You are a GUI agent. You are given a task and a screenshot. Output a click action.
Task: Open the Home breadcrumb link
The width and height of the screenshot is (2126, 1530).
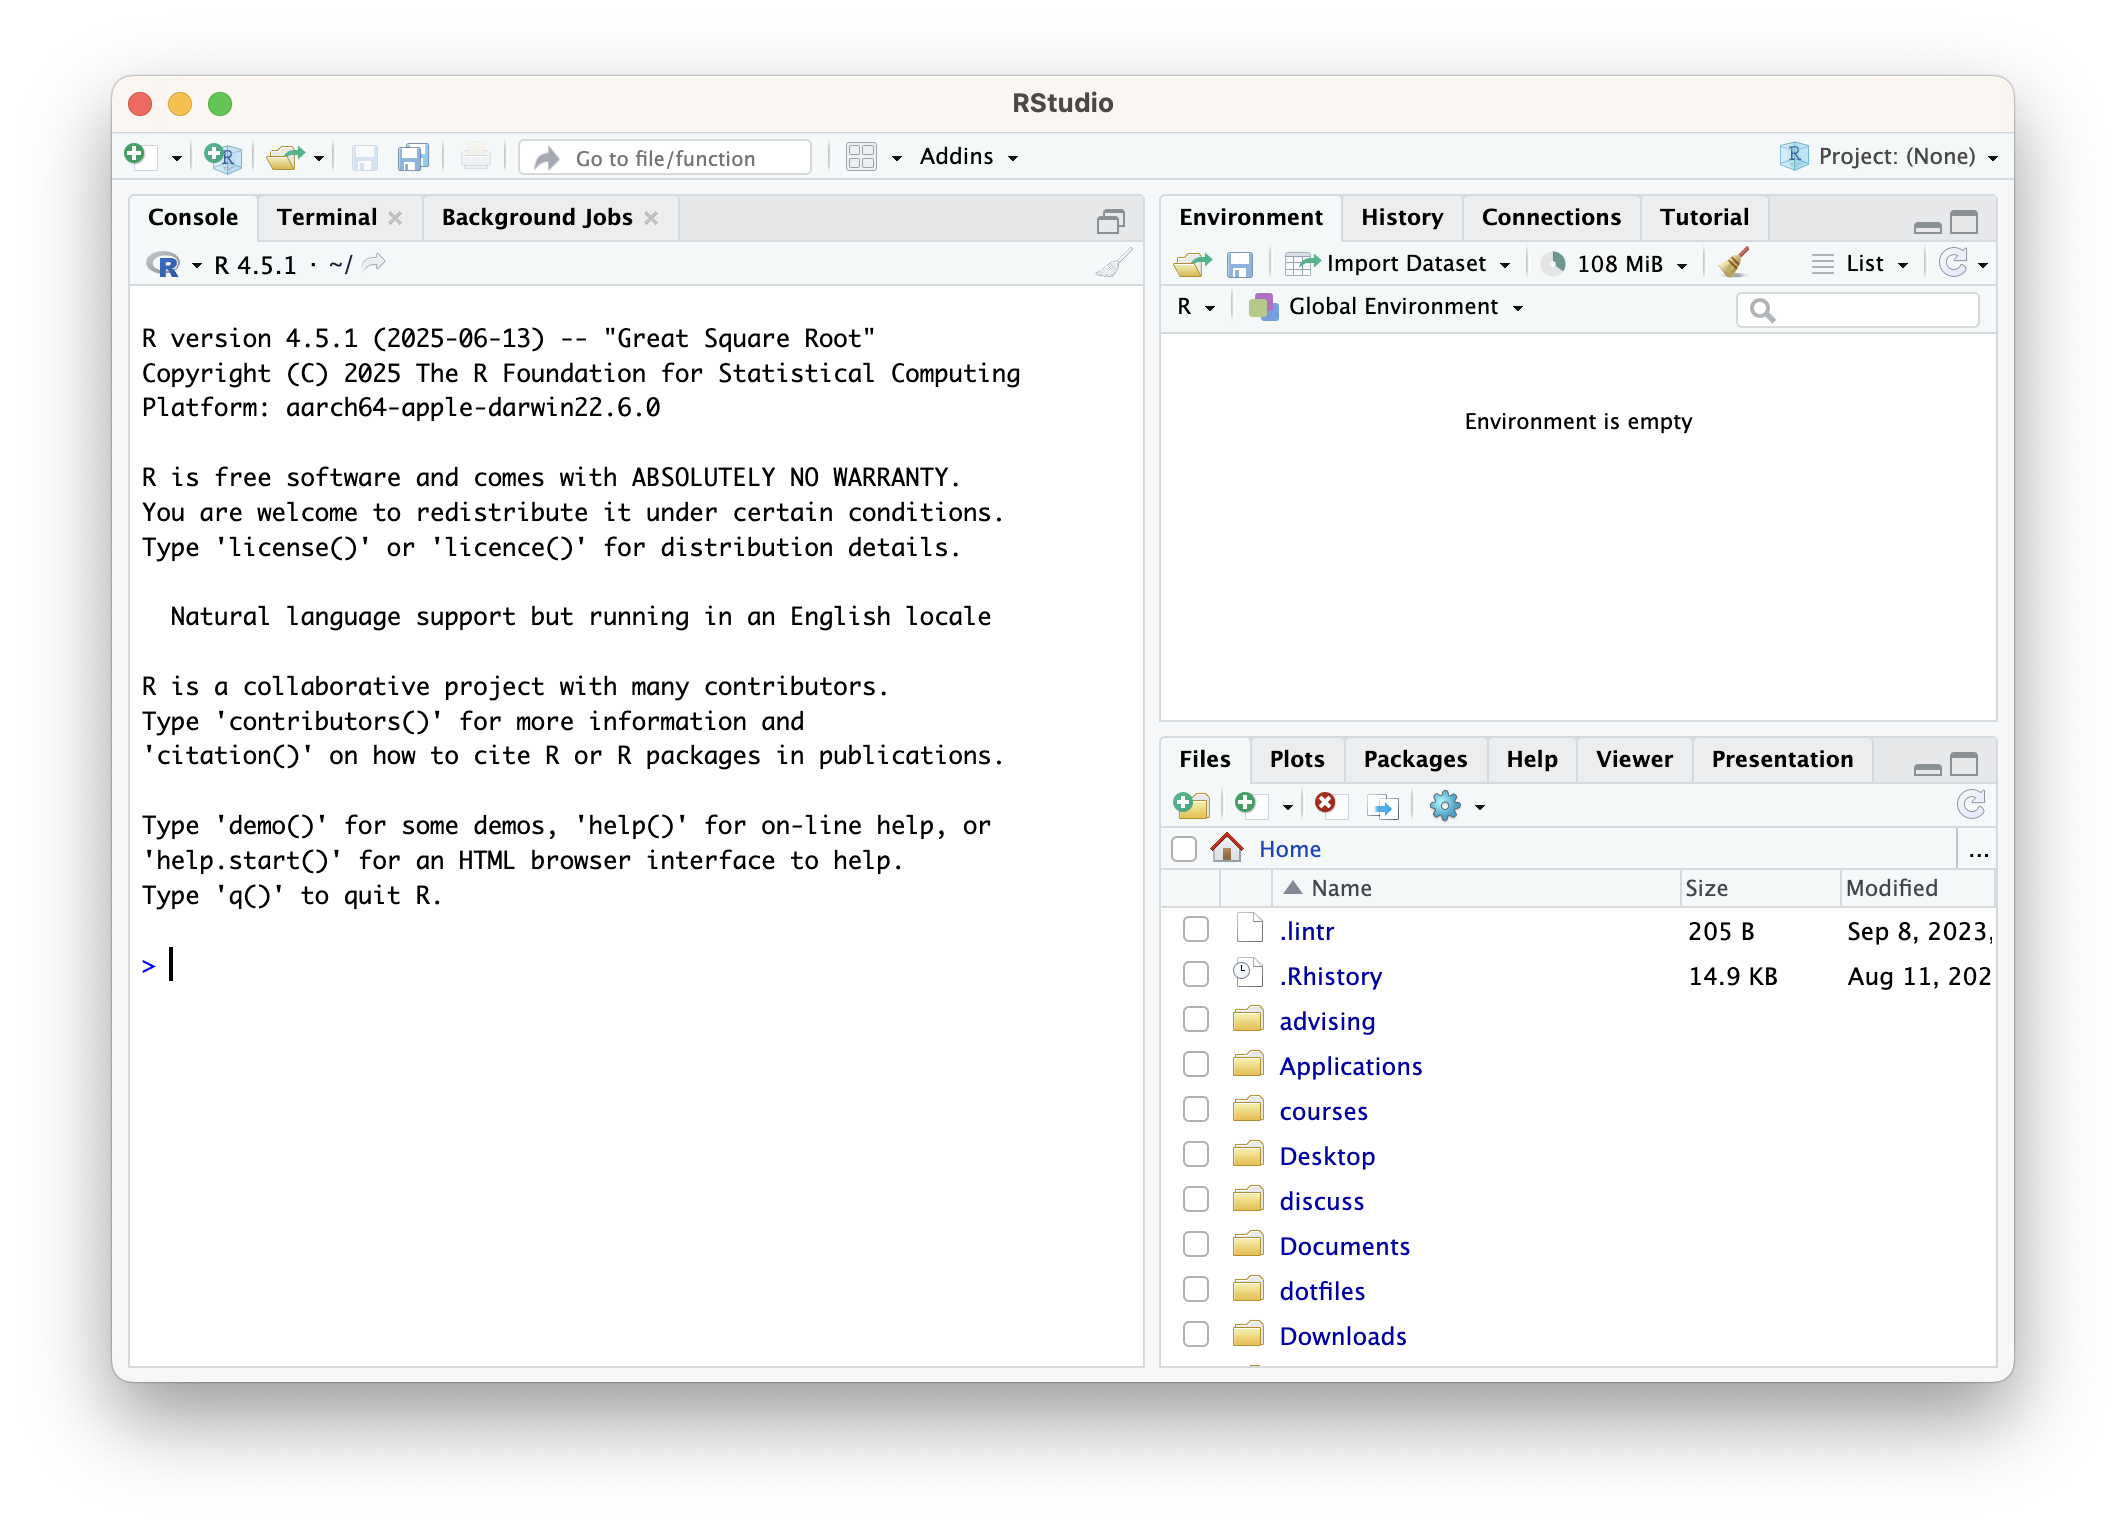point(1289,849)
